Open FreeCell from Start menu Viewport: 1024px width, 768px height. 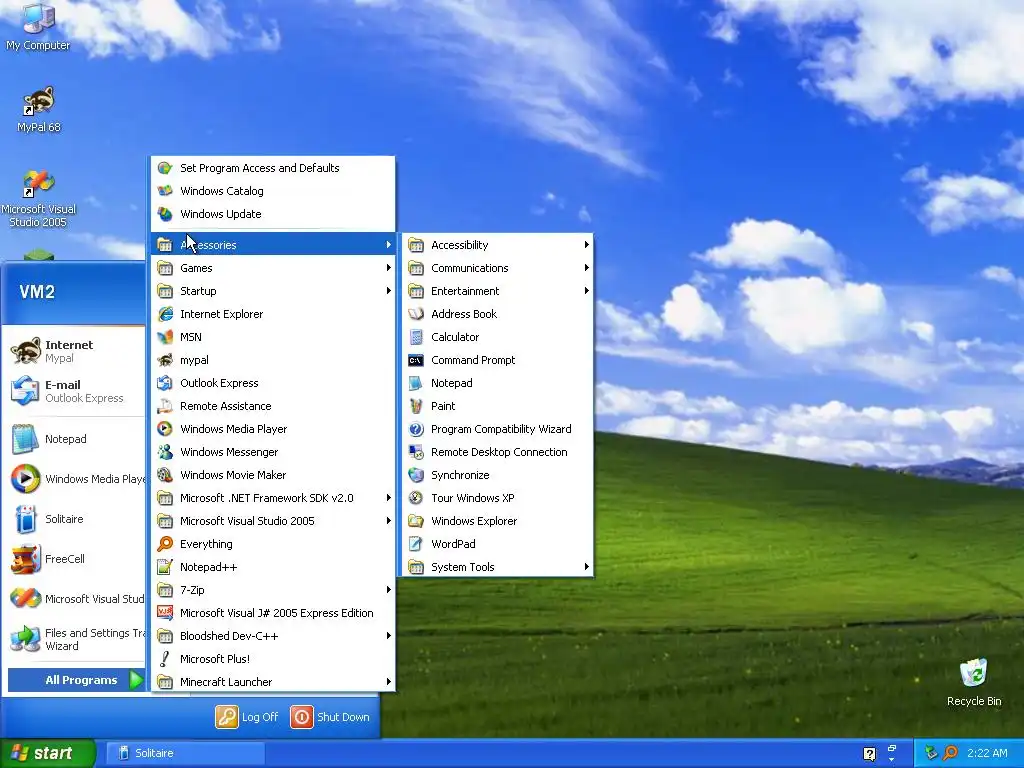(74, 559)
